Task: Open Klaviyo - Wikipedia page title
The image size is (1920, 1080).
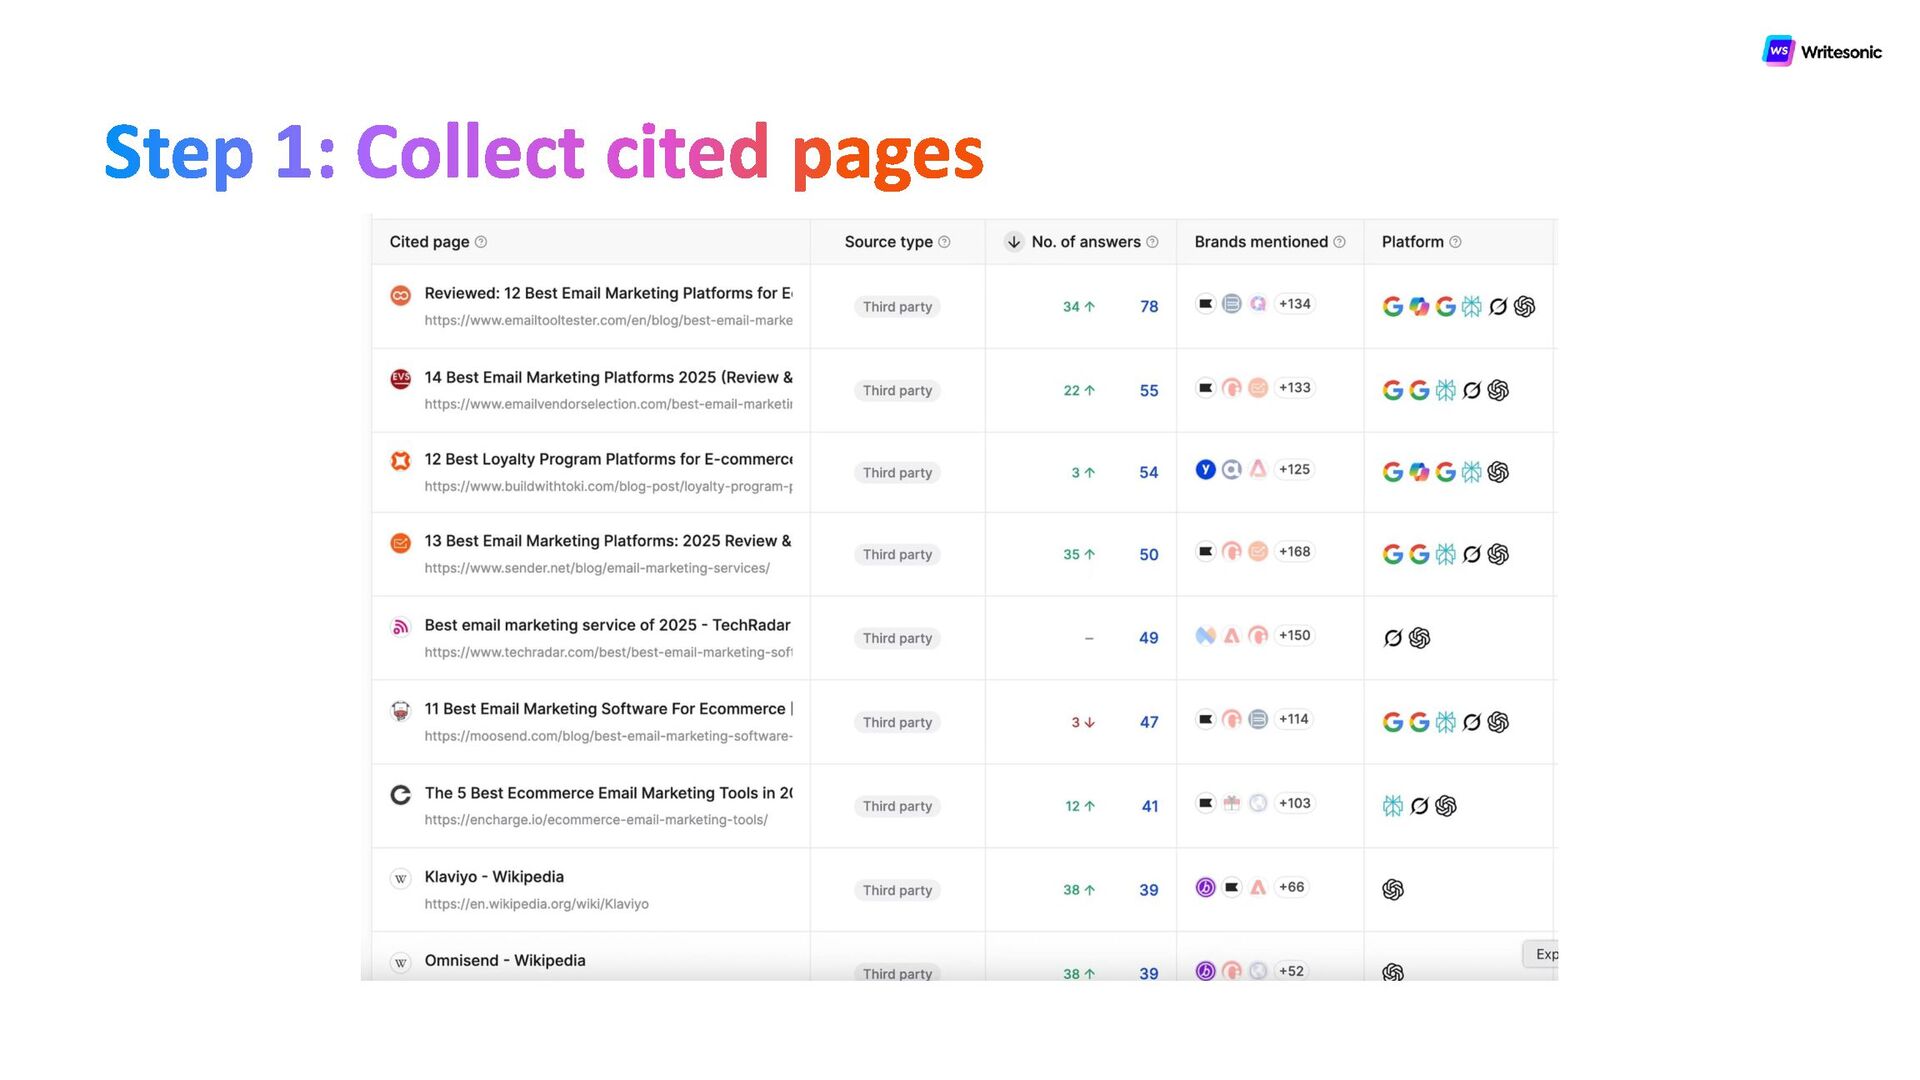Action: pyautogui.click(x=494, y=877)
